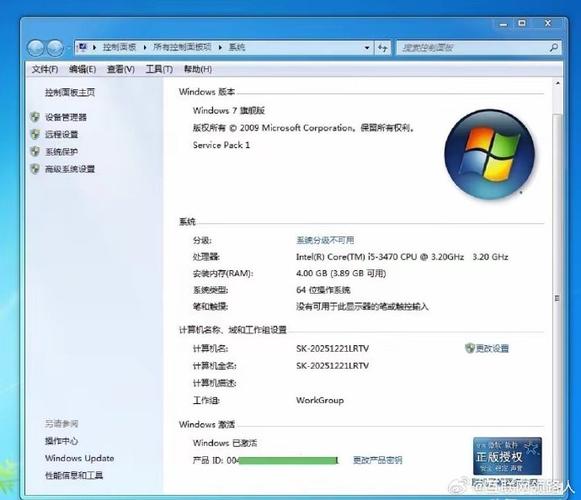The image size is (581, 500).
Task: Click the shield icon next to 系统保护
Action: [35, 151]
